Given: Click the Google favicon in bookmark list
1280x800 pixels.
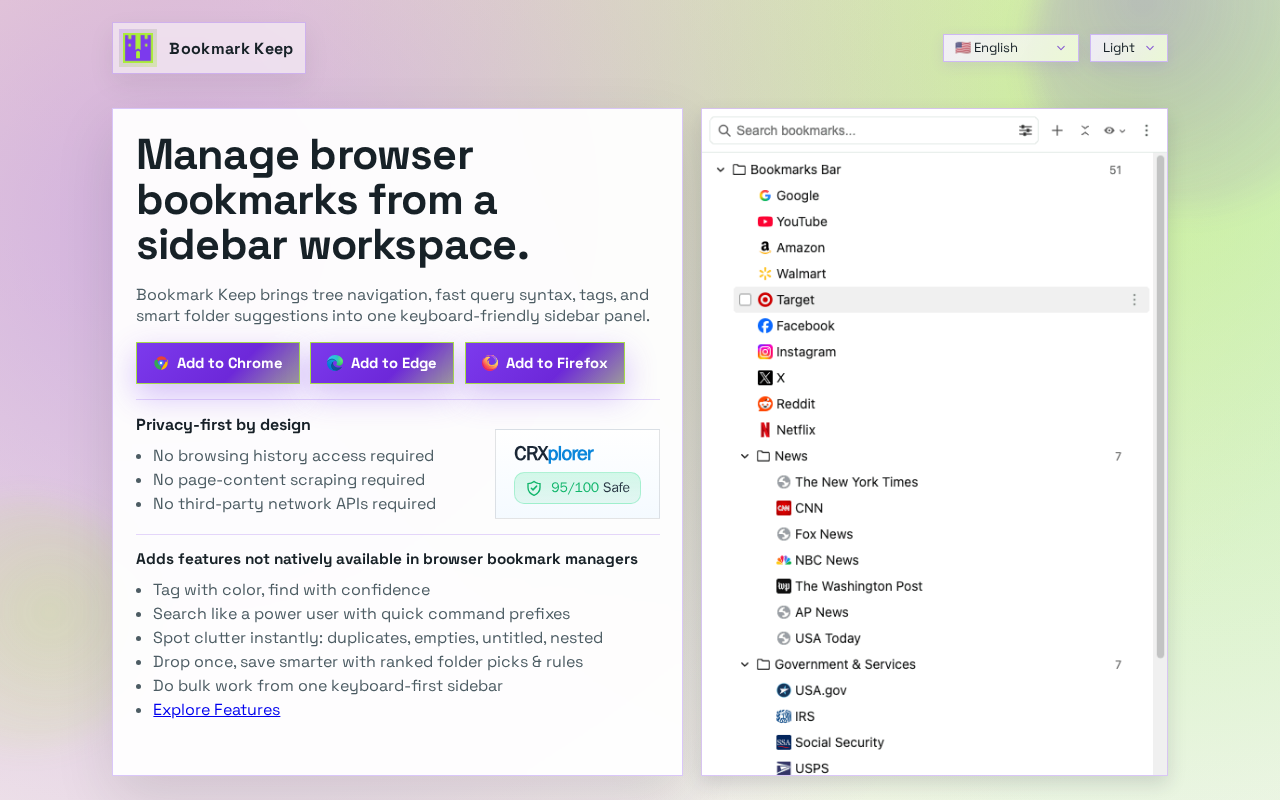Looking at the screenshot, I should pos(765,196).
